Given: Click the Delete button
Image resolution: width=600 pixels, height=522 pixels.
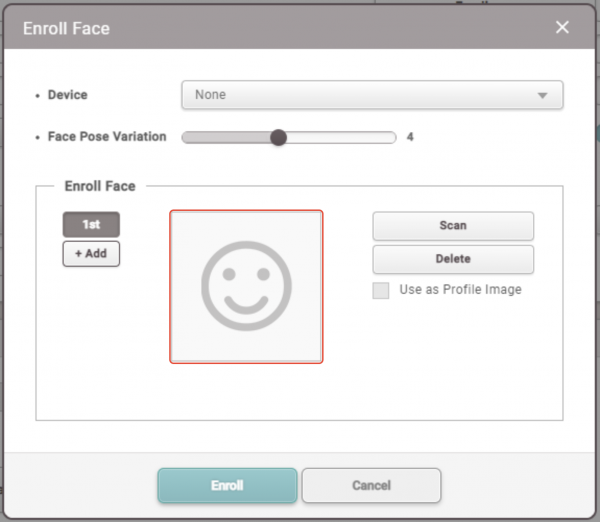Looking at the screenshot, I should coord(453,259).
